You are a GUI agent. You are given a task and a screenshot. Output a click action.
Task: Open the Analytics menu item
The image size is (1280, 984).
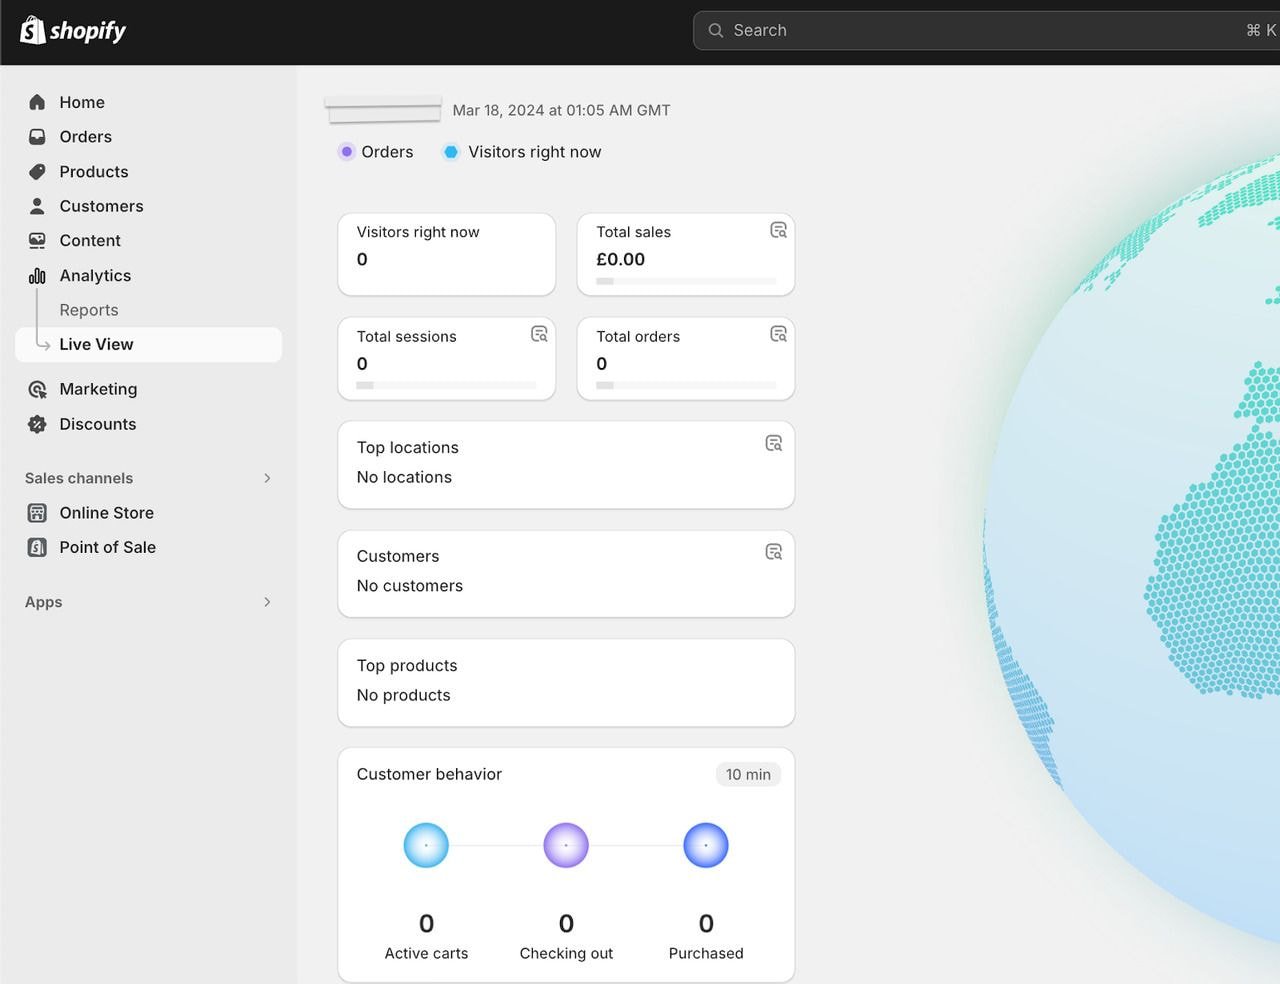[x=95, y=275]
